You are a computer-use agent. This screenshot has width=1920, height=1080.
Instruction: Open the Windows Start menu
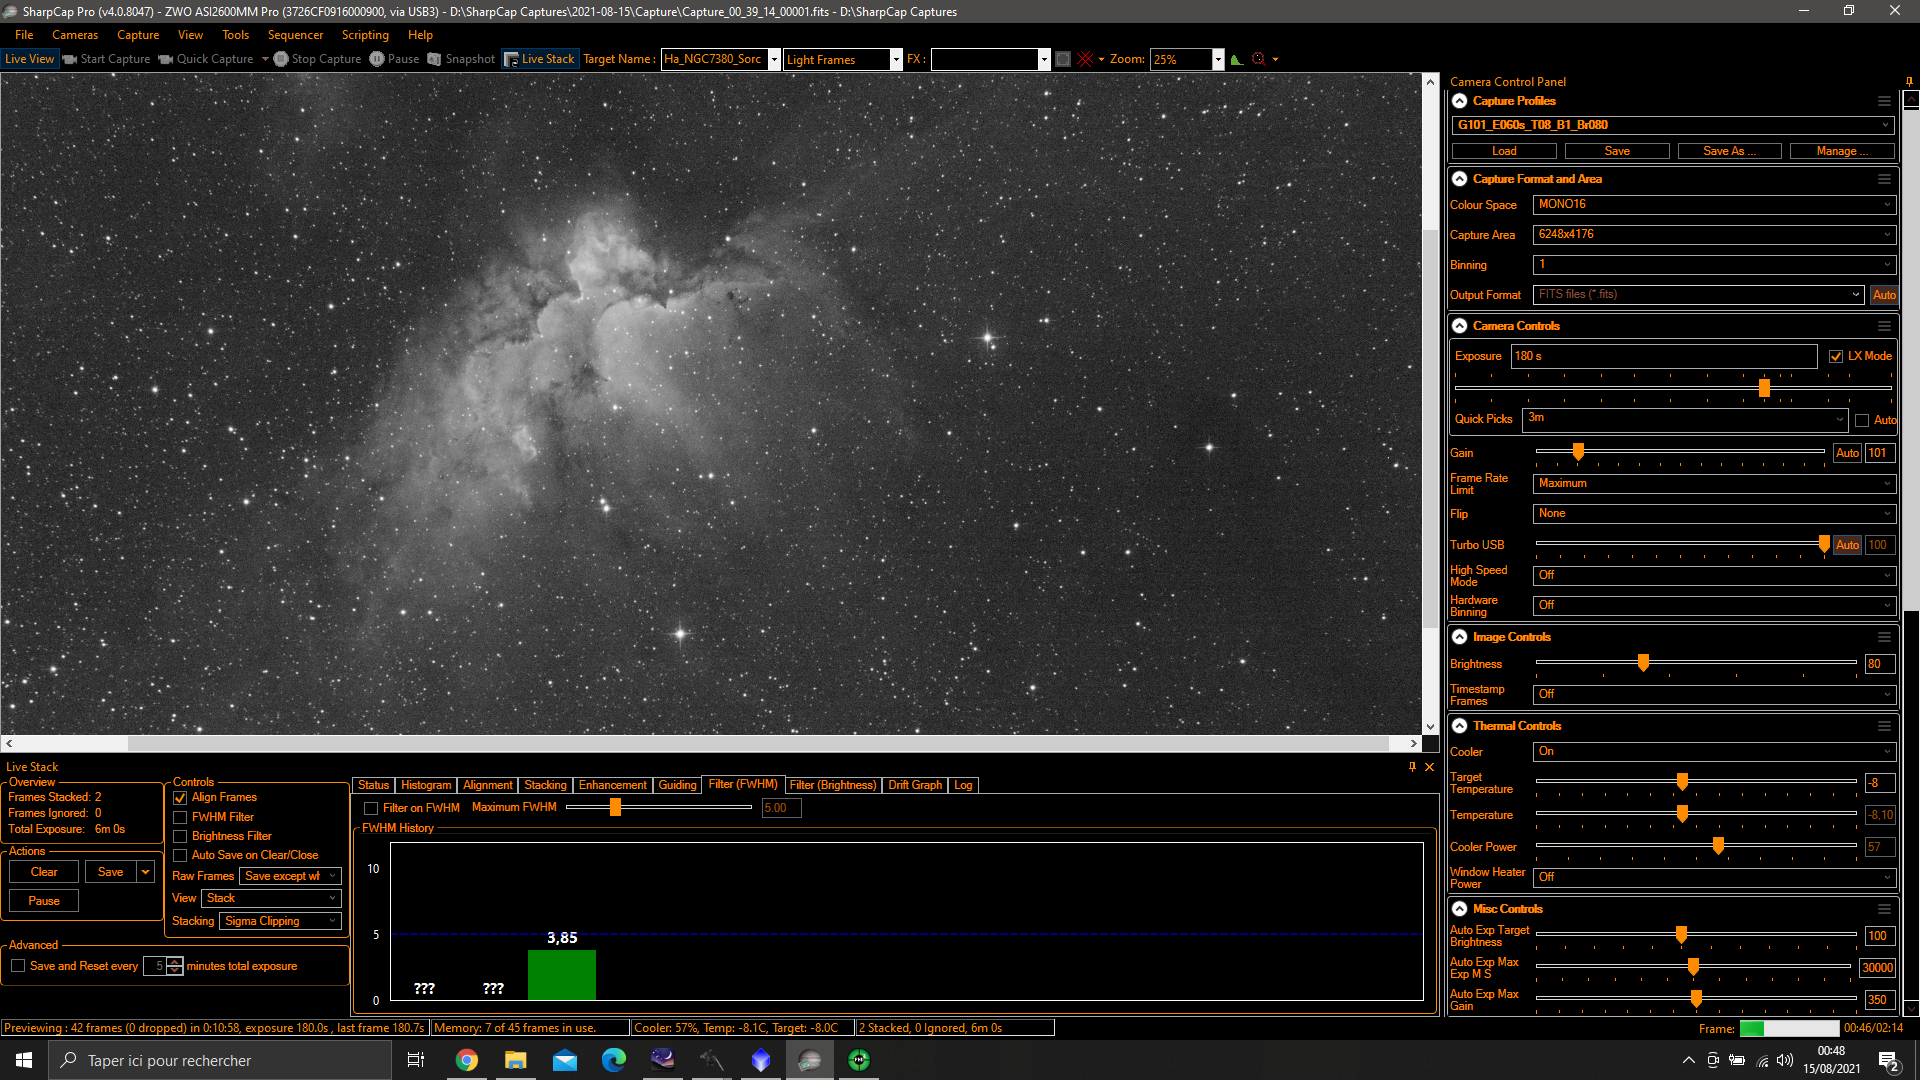[x=24, y=1060]
